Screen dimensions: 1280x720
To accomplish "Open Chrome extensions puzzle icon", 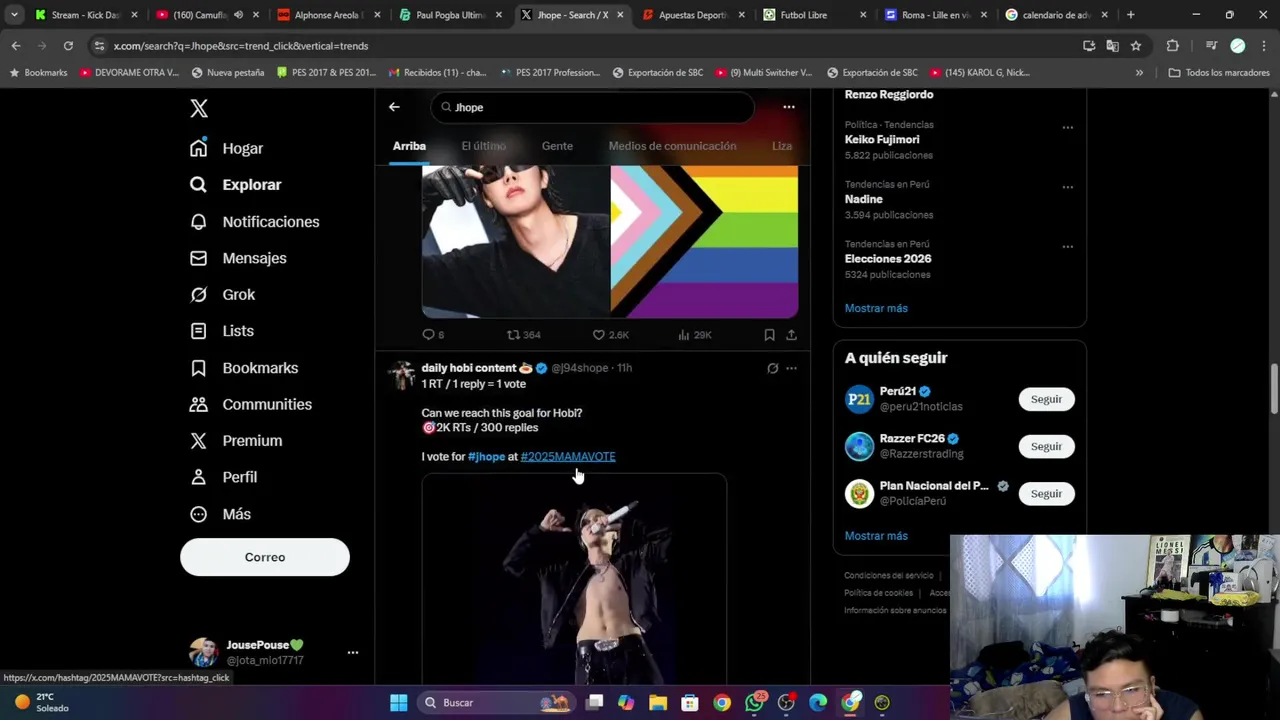I will coord(1173,46).
